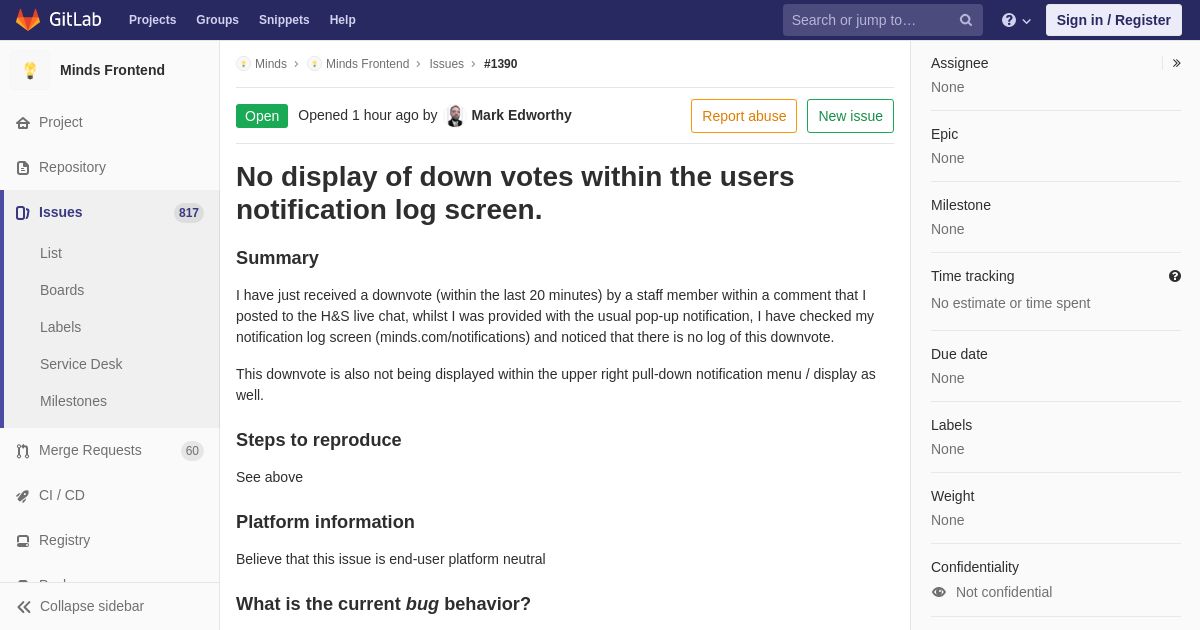The height and width of the screenshot is (630, 1200).
Task: Click the Assignee heading
Action: point(960,63)
